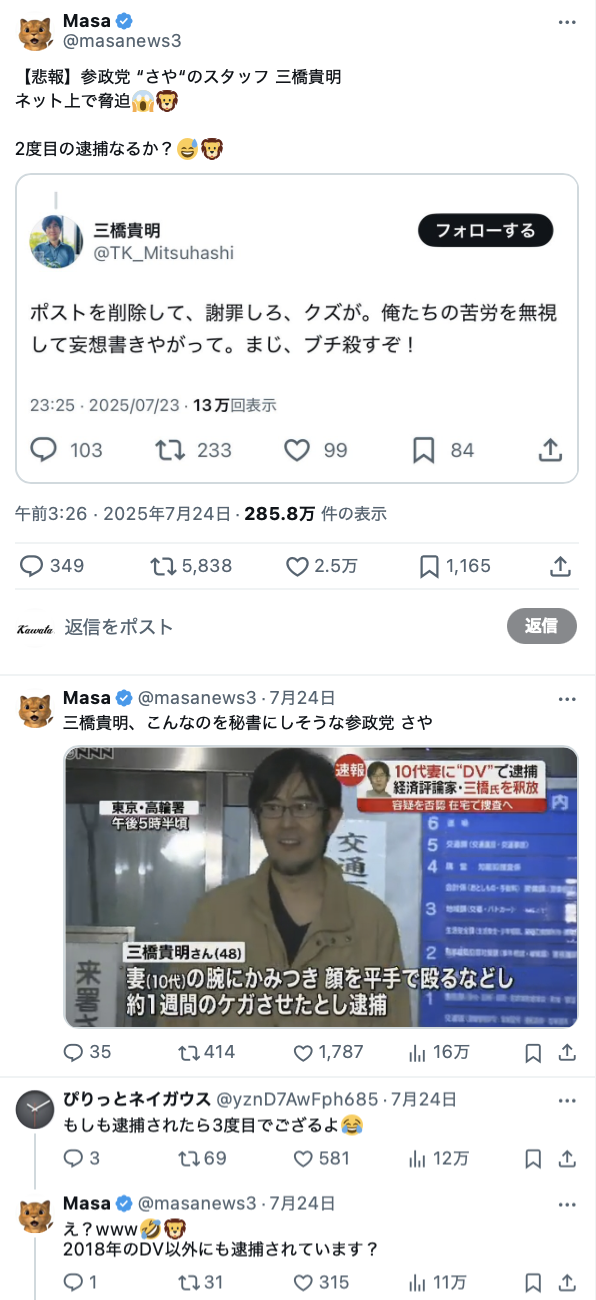Image resolution: width=596 pixels, height=1300 pixels.
Task: Click the 返信 reply button
Action: pos(541,625)
